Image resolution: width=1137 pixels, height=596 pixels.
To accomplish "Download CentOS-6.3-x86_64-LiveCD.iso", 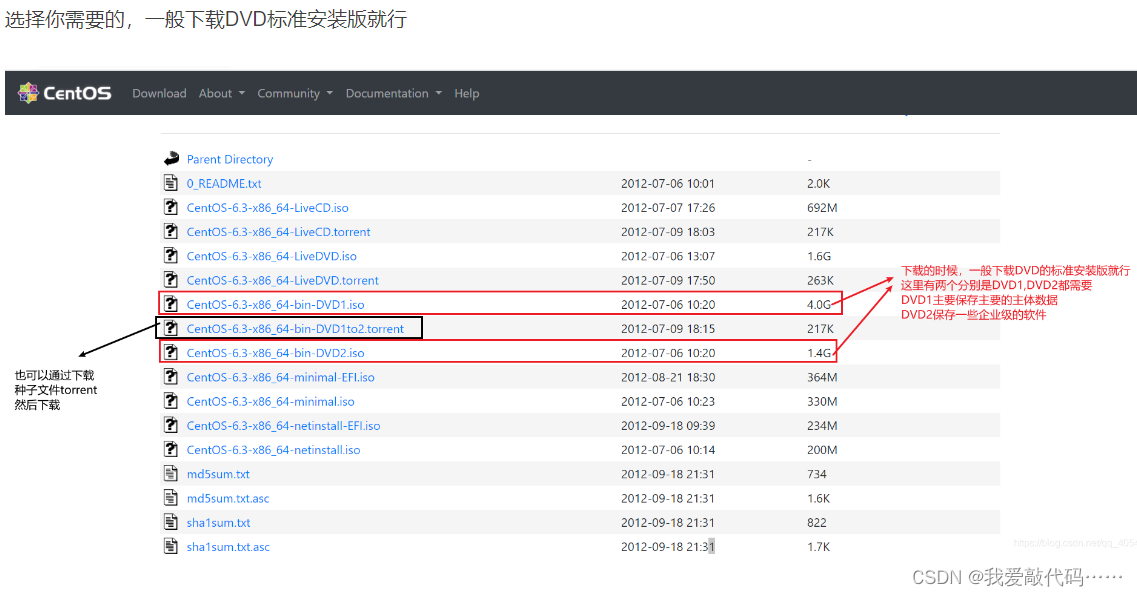I will (x=268, y=207).
